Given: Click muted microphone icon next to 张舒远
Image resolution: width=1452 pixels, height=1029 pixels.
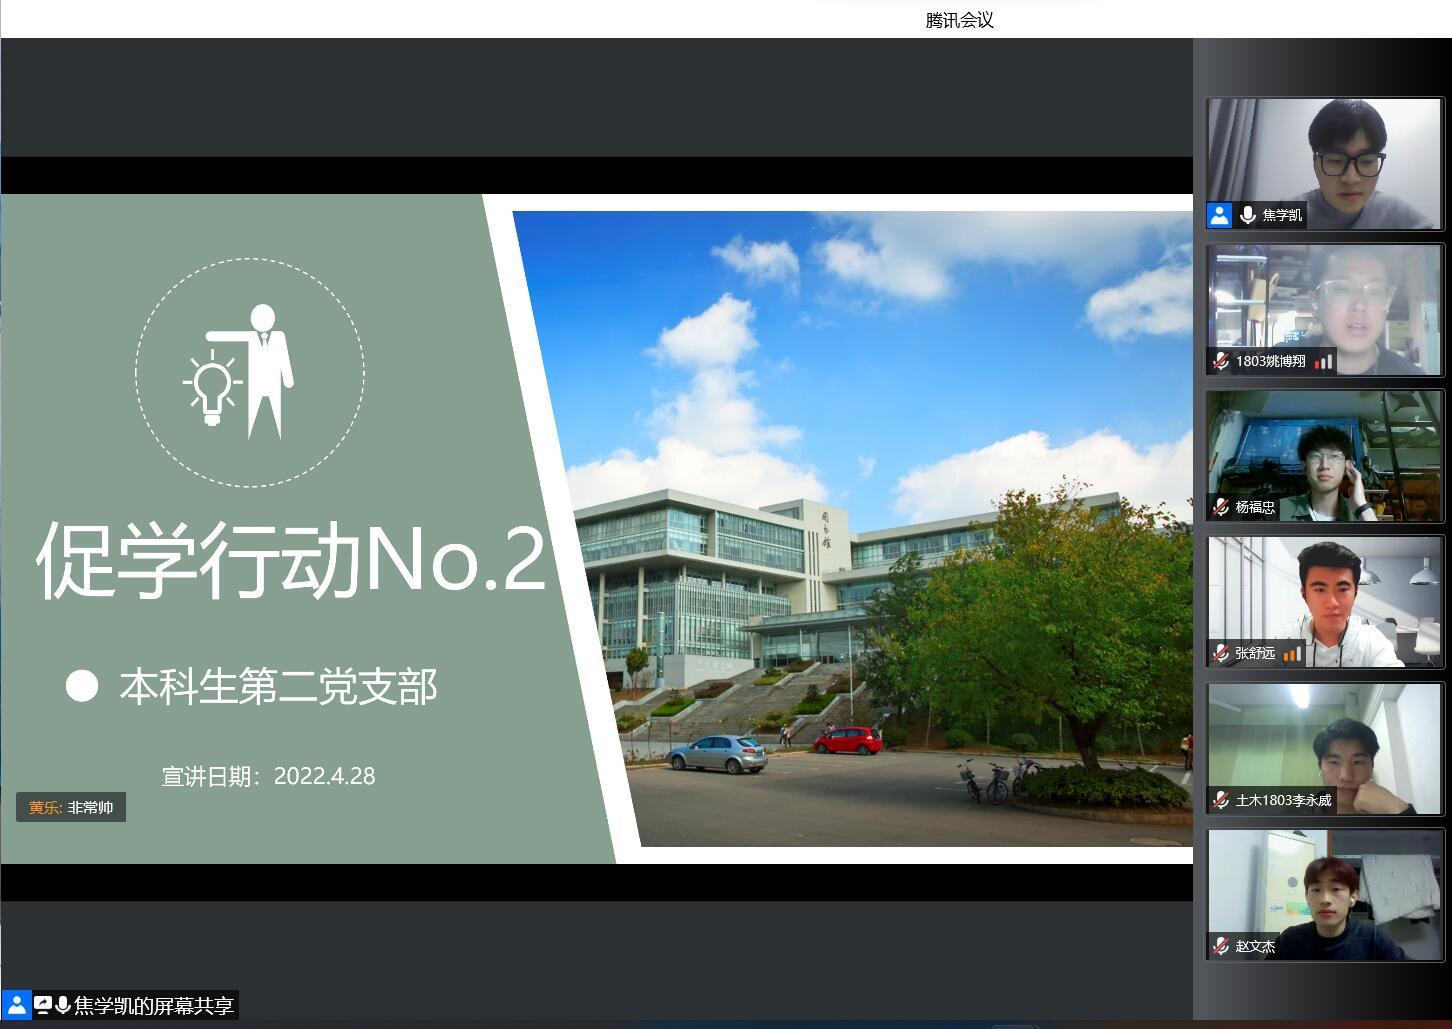Looking at the screenshot, I should (x=1220, y=653).
